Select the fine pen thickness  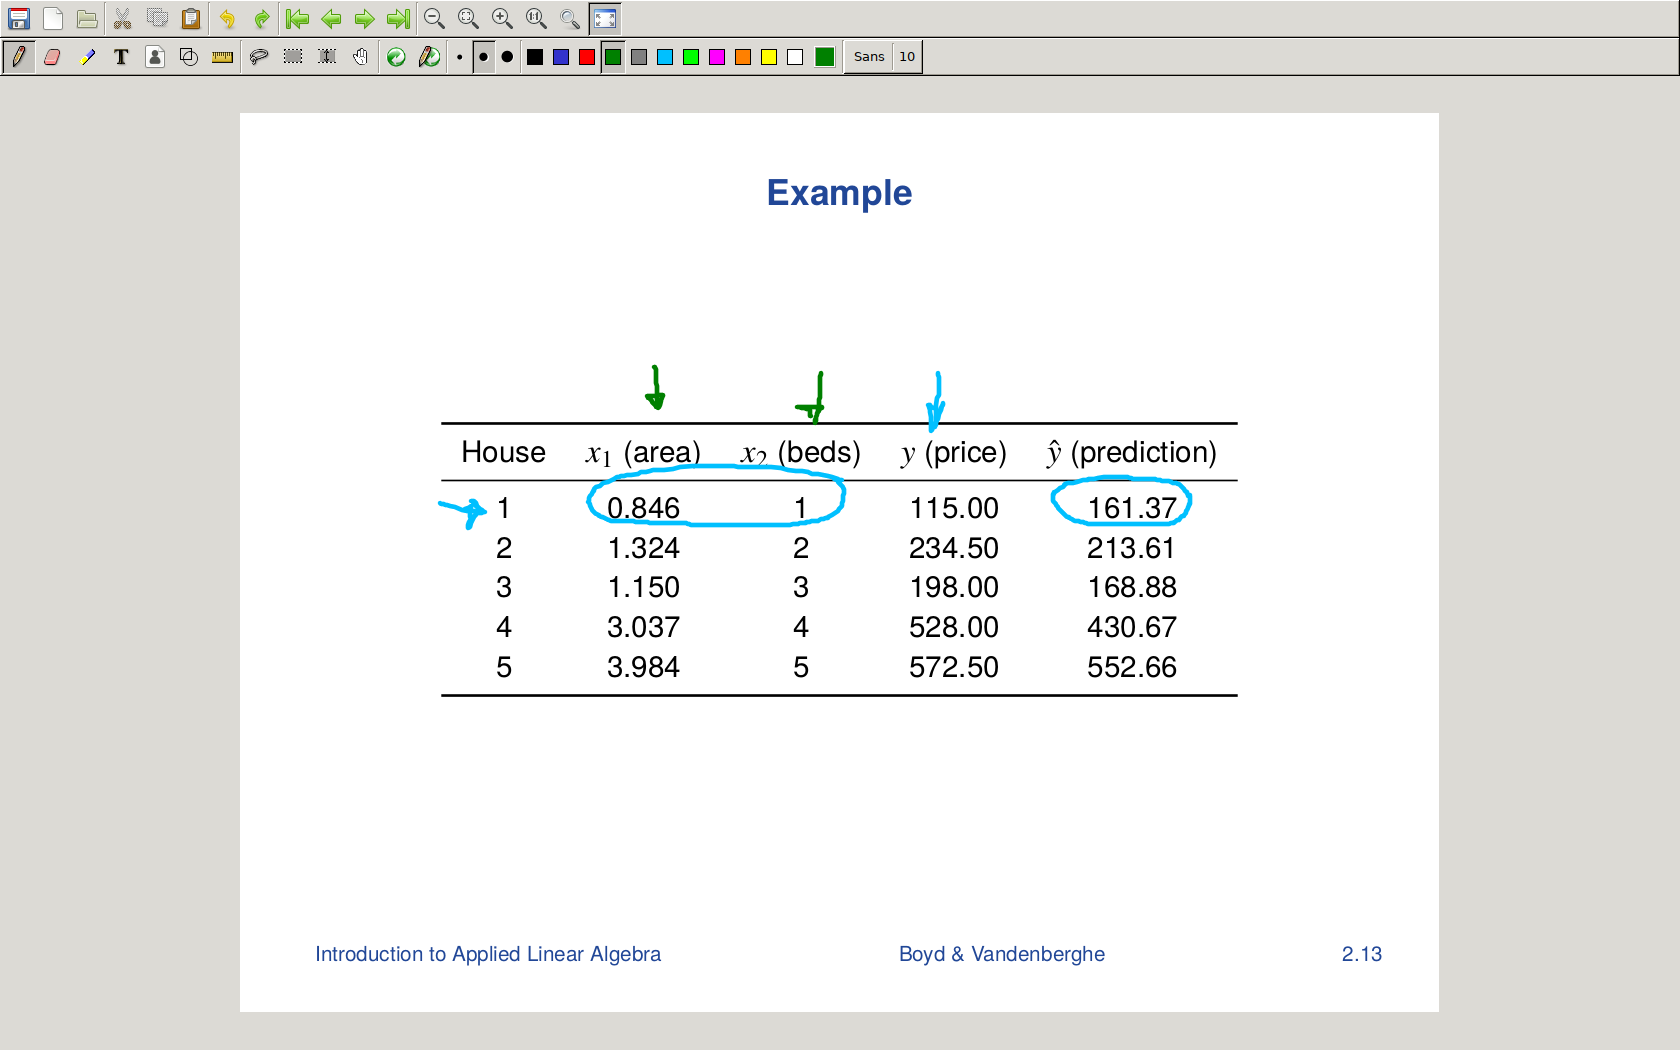click(459, 57)
